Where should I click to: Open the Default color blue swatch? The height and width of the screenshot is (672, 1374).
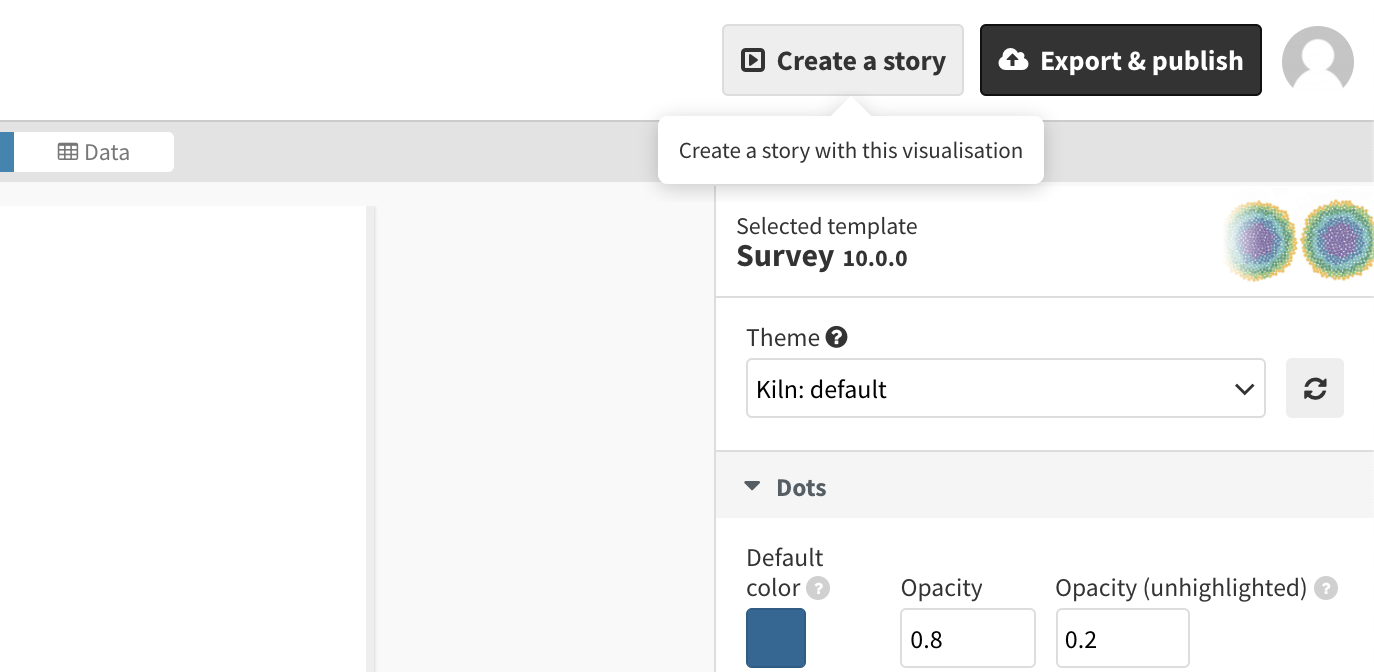coord(775,638)
